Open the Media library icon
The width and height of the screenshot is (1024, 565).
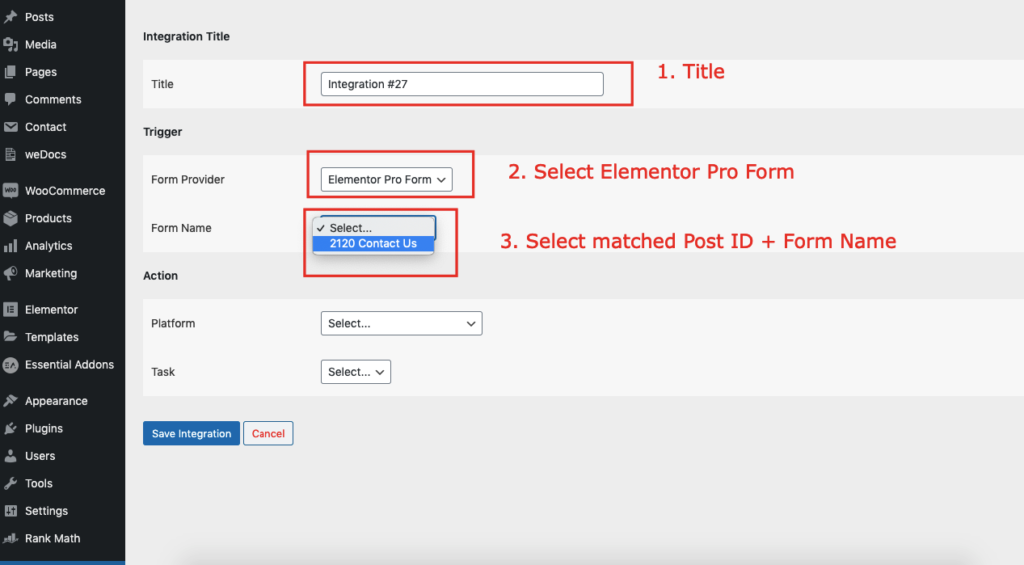coord(10,44)
